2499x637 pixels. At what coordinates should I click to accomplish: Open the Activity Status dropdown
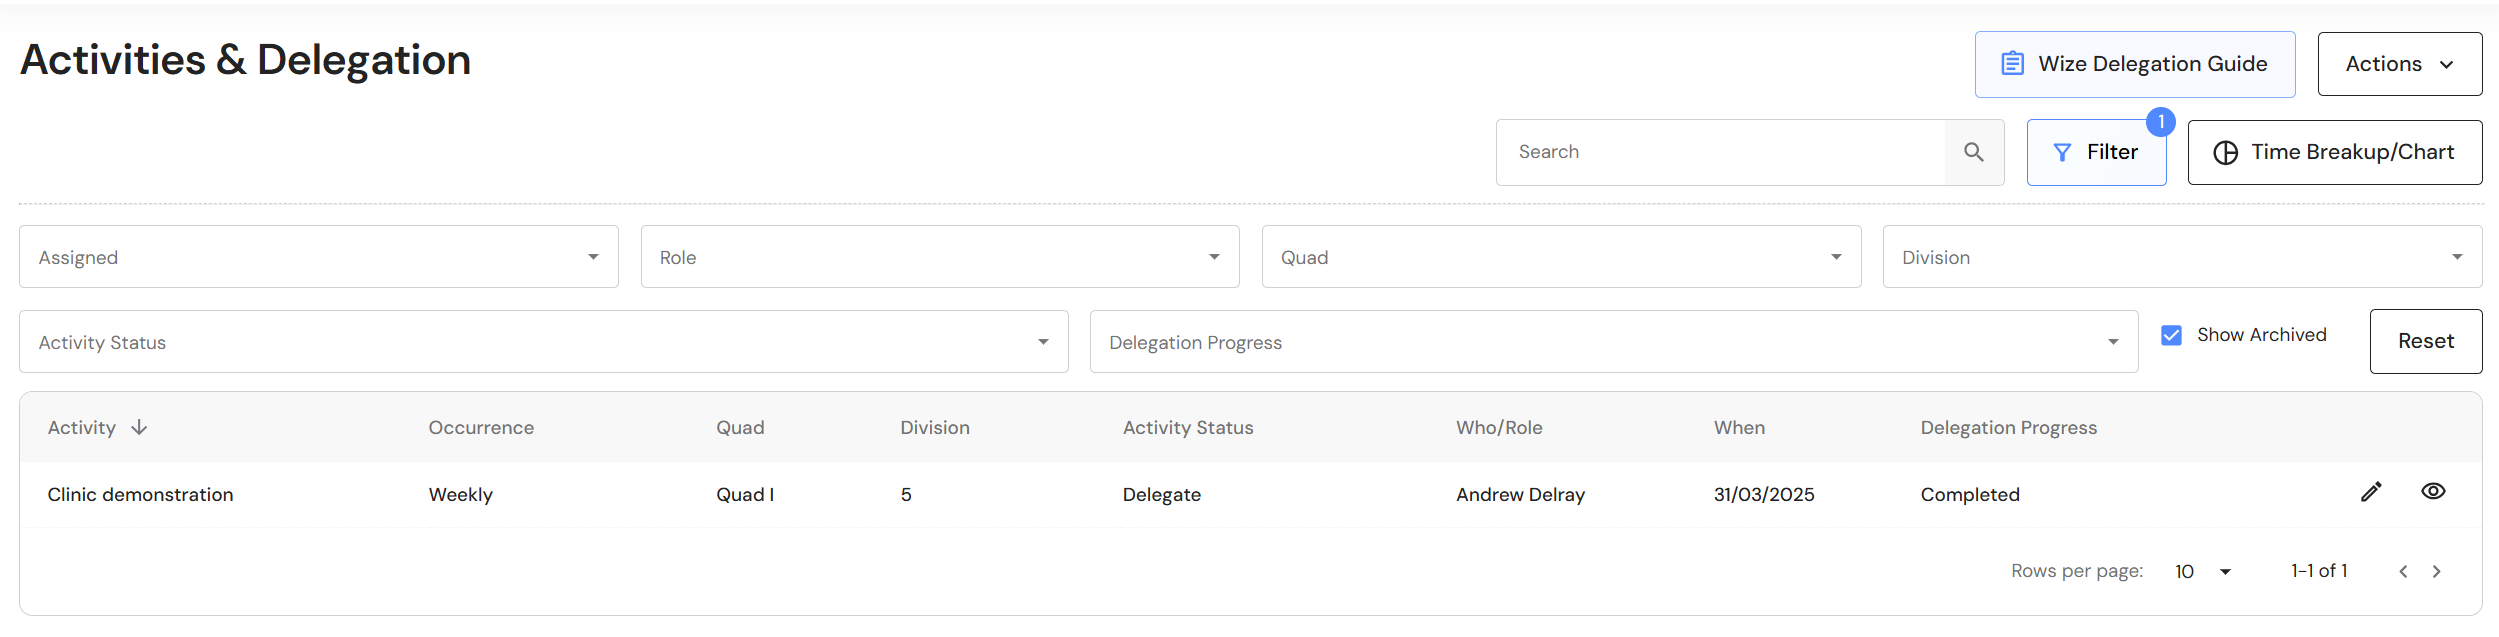coord(543,342)
